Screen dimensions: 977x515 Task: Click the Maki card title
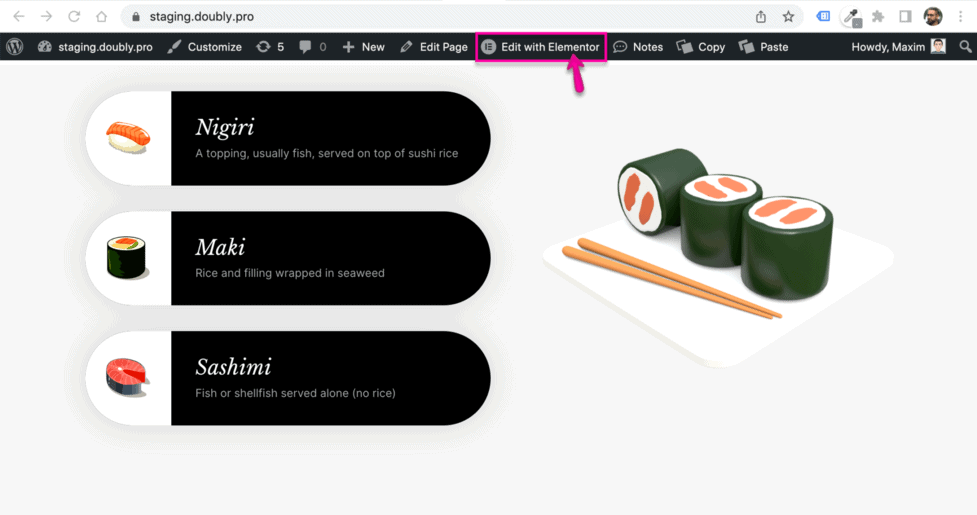tap(221, 247)
